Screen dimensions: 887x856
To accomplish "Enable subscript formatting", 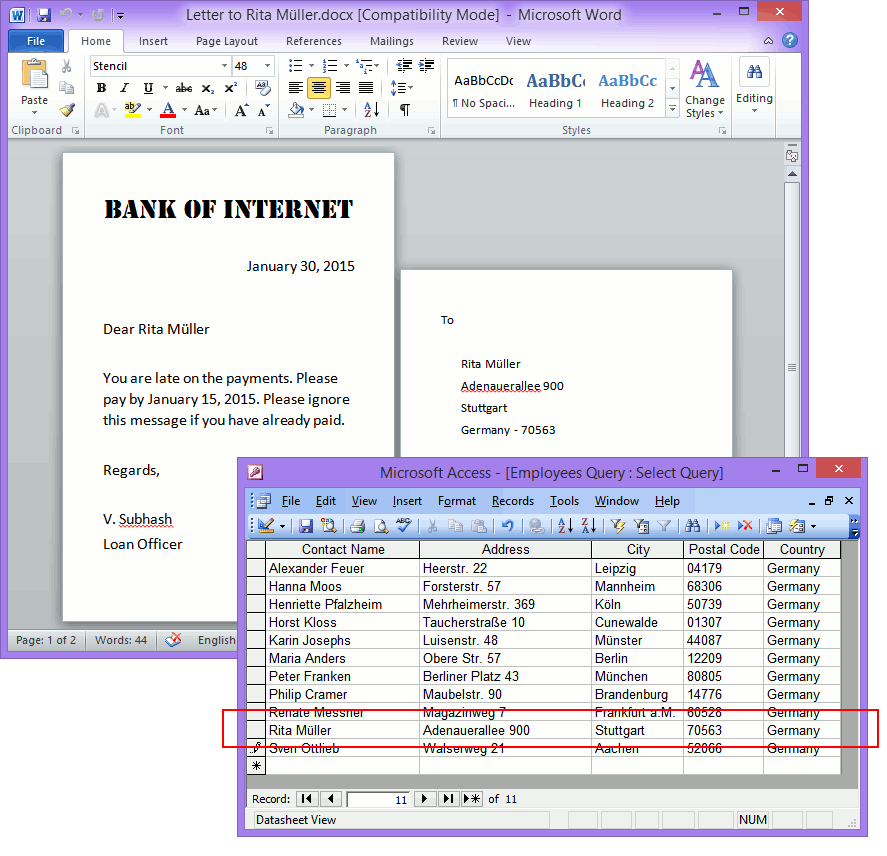I will (x=207, y=87).
